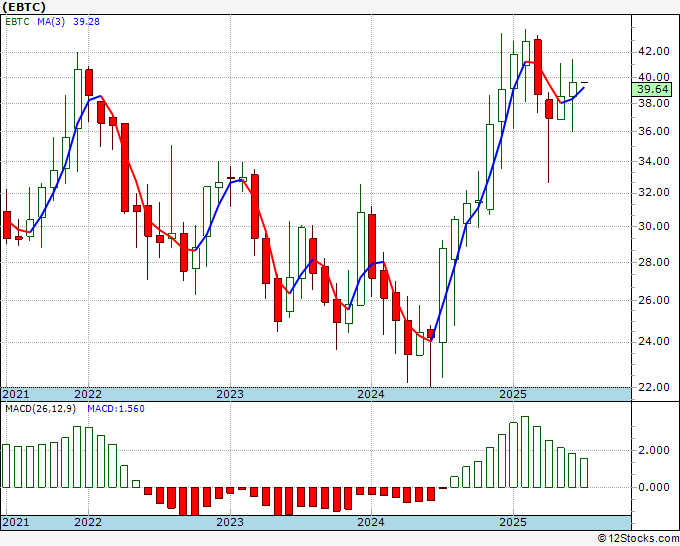Screen dimensions: 680x546
Task: Click 2022 on the price chart timeline
Action: point(88,394)
